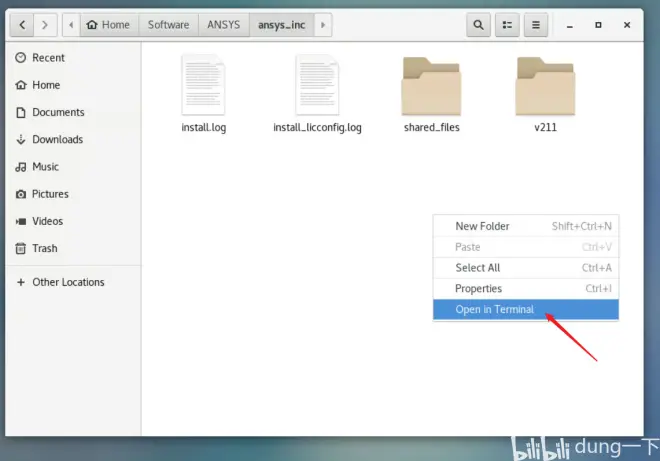Click the search magnifier icon
This screenshot has width=660, height=461.
click(x=478, y=25)
